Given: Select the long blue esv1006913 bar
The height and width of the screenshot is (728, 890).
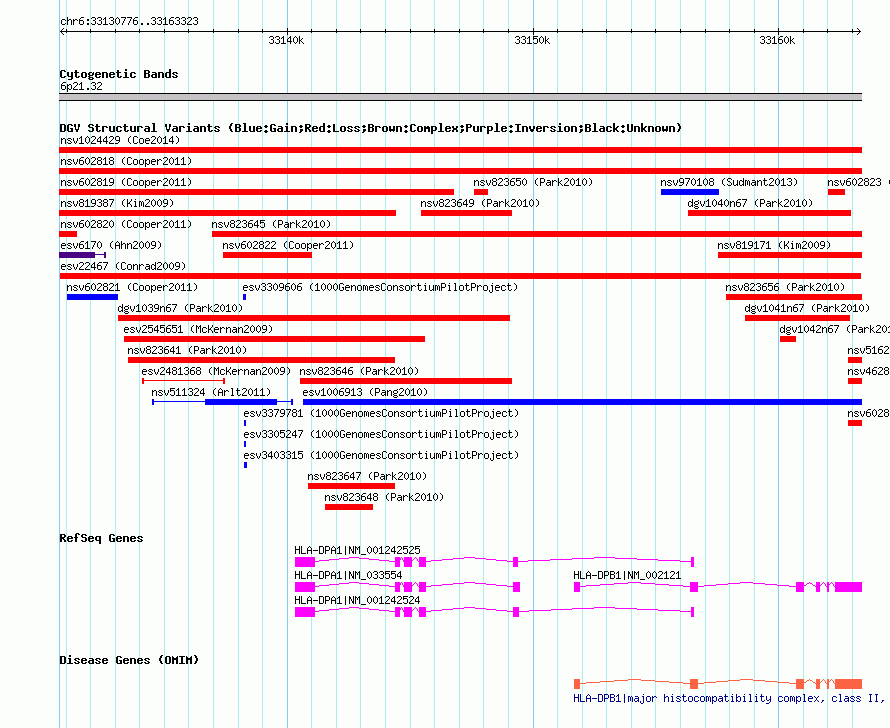Looking at the screenshot, I should point(582,402).
